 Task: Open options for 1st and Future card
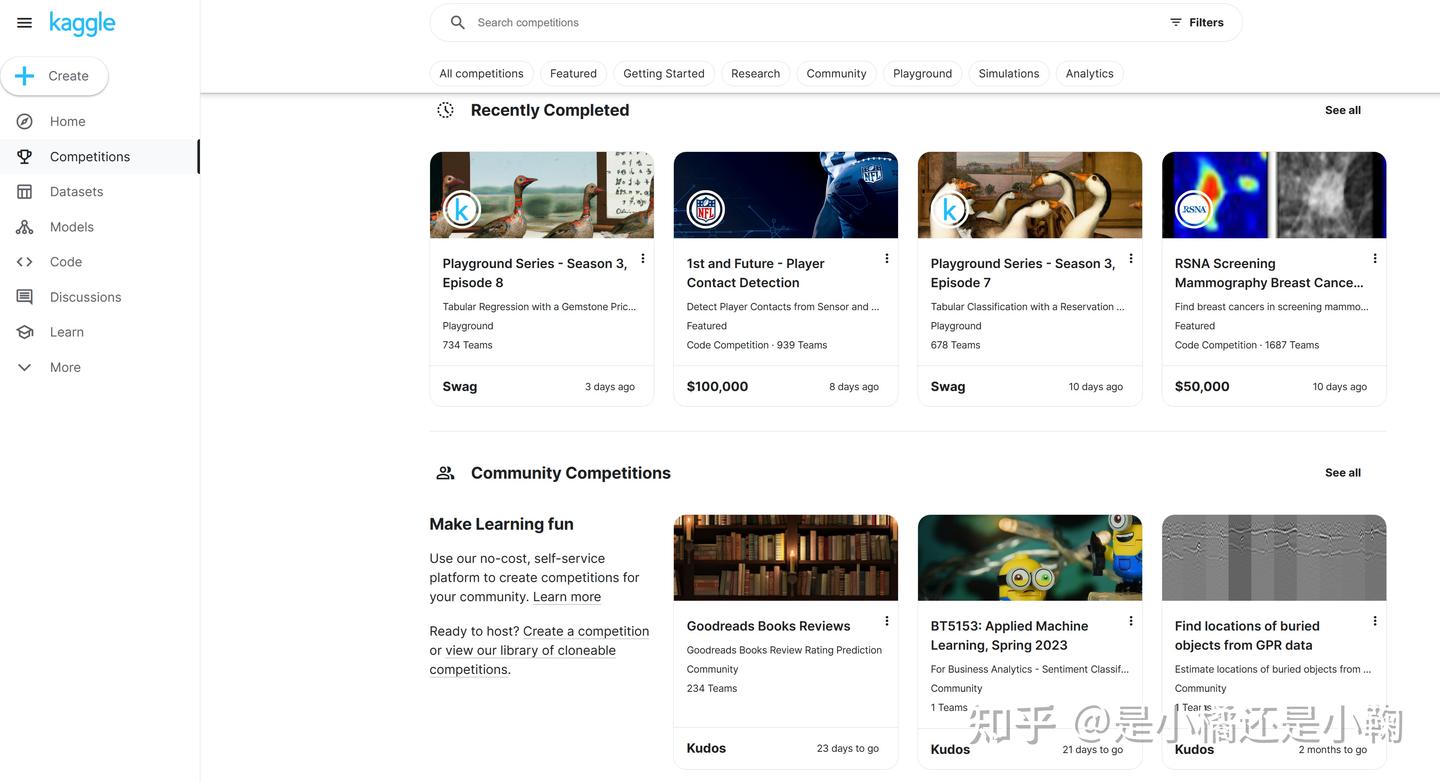click(887, 258)
